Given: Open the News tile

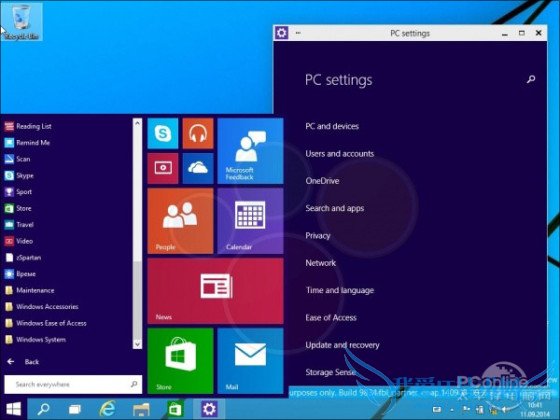Looking at the screenshot, I should 215,291.
